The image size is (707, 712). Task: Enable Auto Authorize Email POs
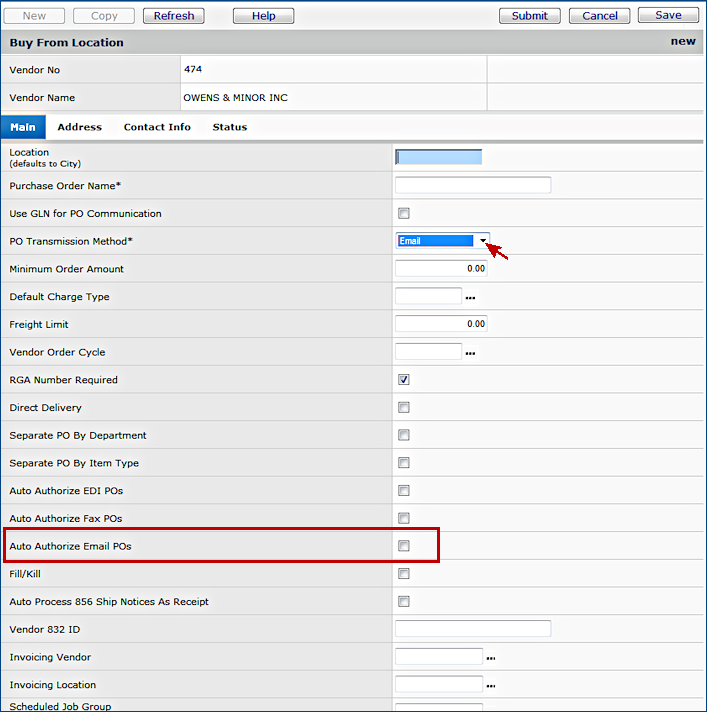click(x=404, y=546)
